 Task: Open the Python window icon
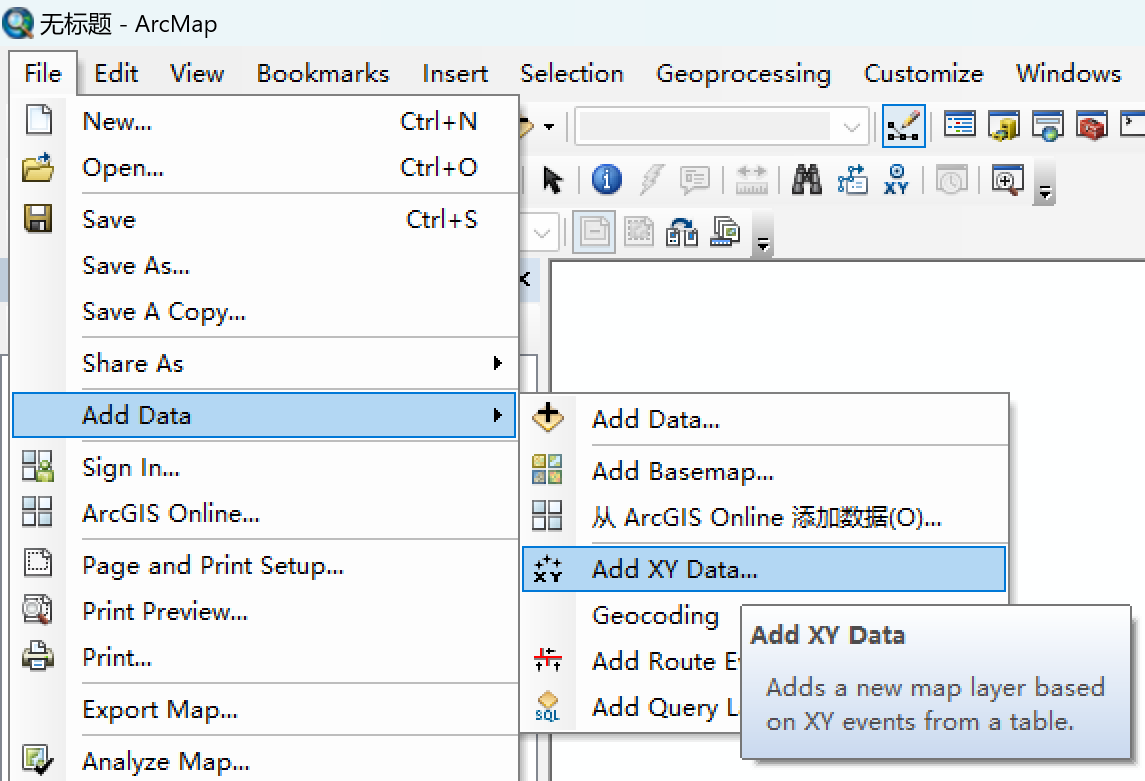tap(1132, 124)
